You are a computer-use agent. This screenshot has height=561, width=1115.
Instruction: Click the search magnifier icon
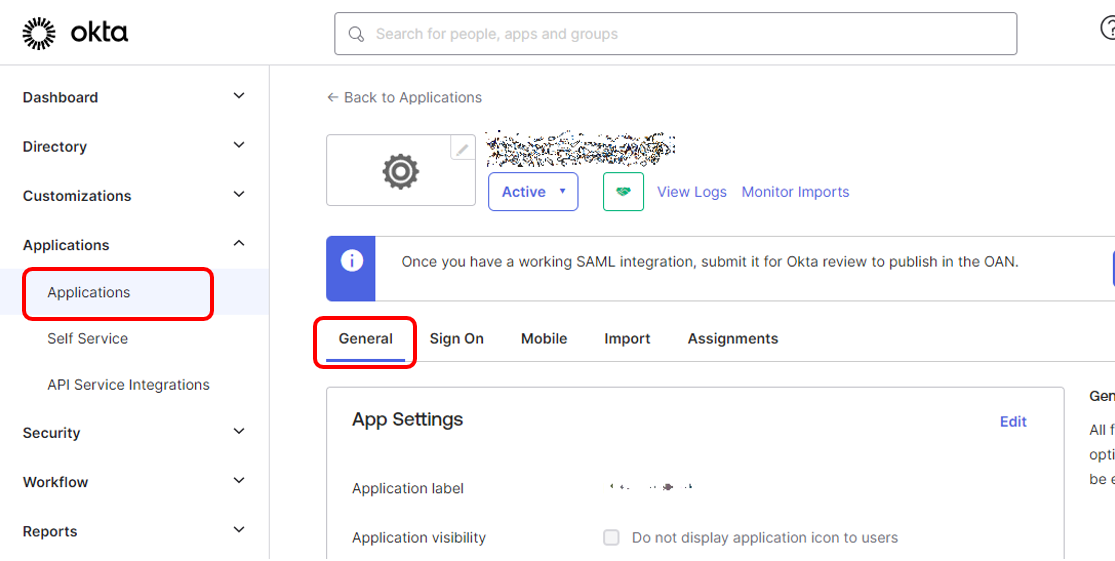click(356, 34)
